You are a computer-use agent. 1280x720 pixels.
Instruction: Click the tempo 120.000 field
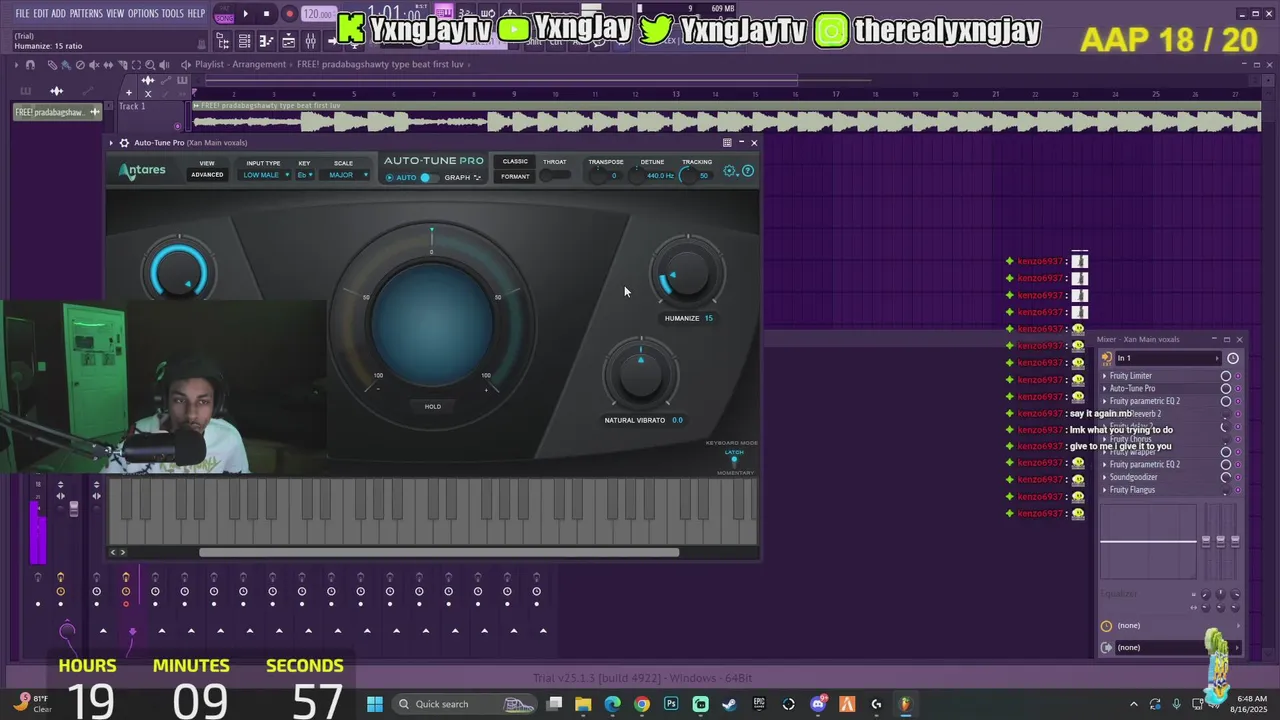coord(318,14)
